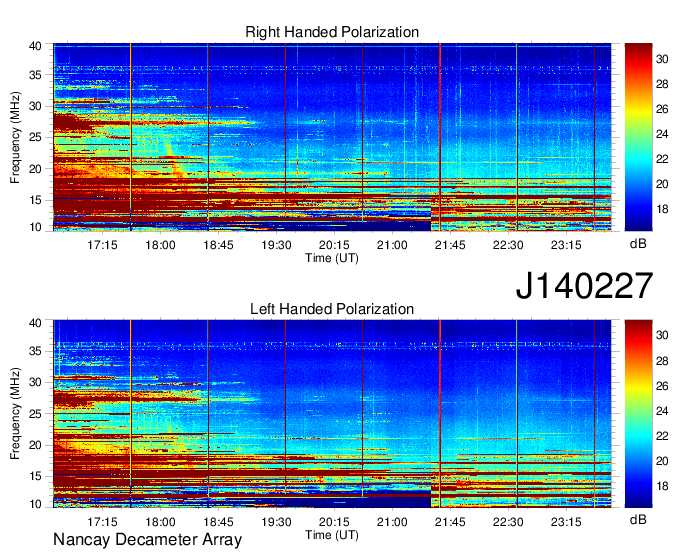Click the 20 dB tick on Left Handed color bar
The image size is (680, 552).
[662, 461]
